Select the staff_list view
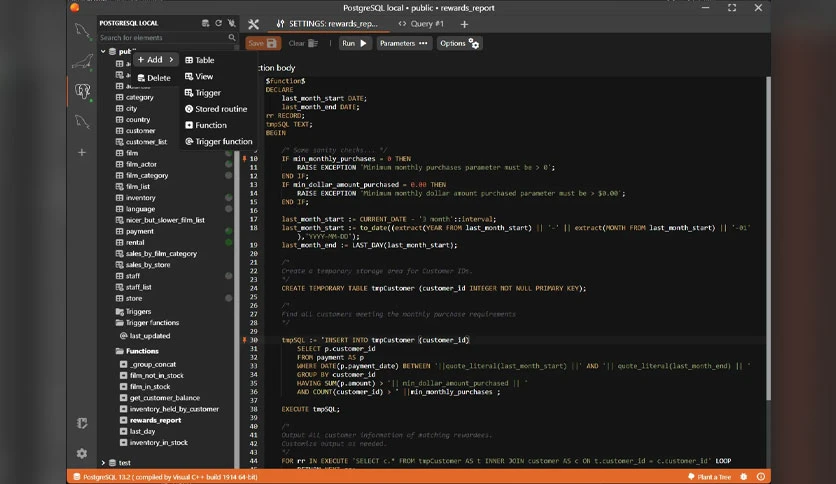Viewport: 836px width, 484px height. click(x=134, y=287)
